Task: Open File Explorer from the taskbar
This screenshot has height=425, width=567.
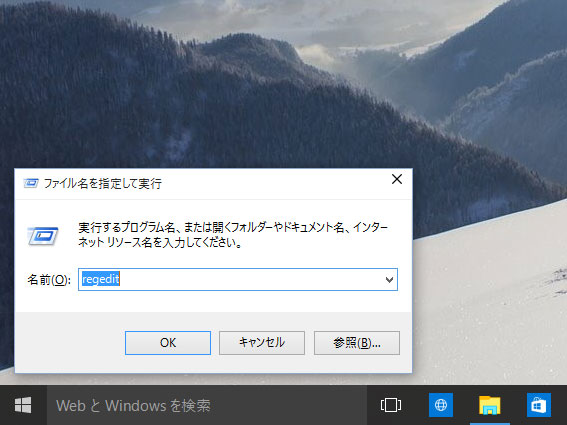Action: coord(490,405)
